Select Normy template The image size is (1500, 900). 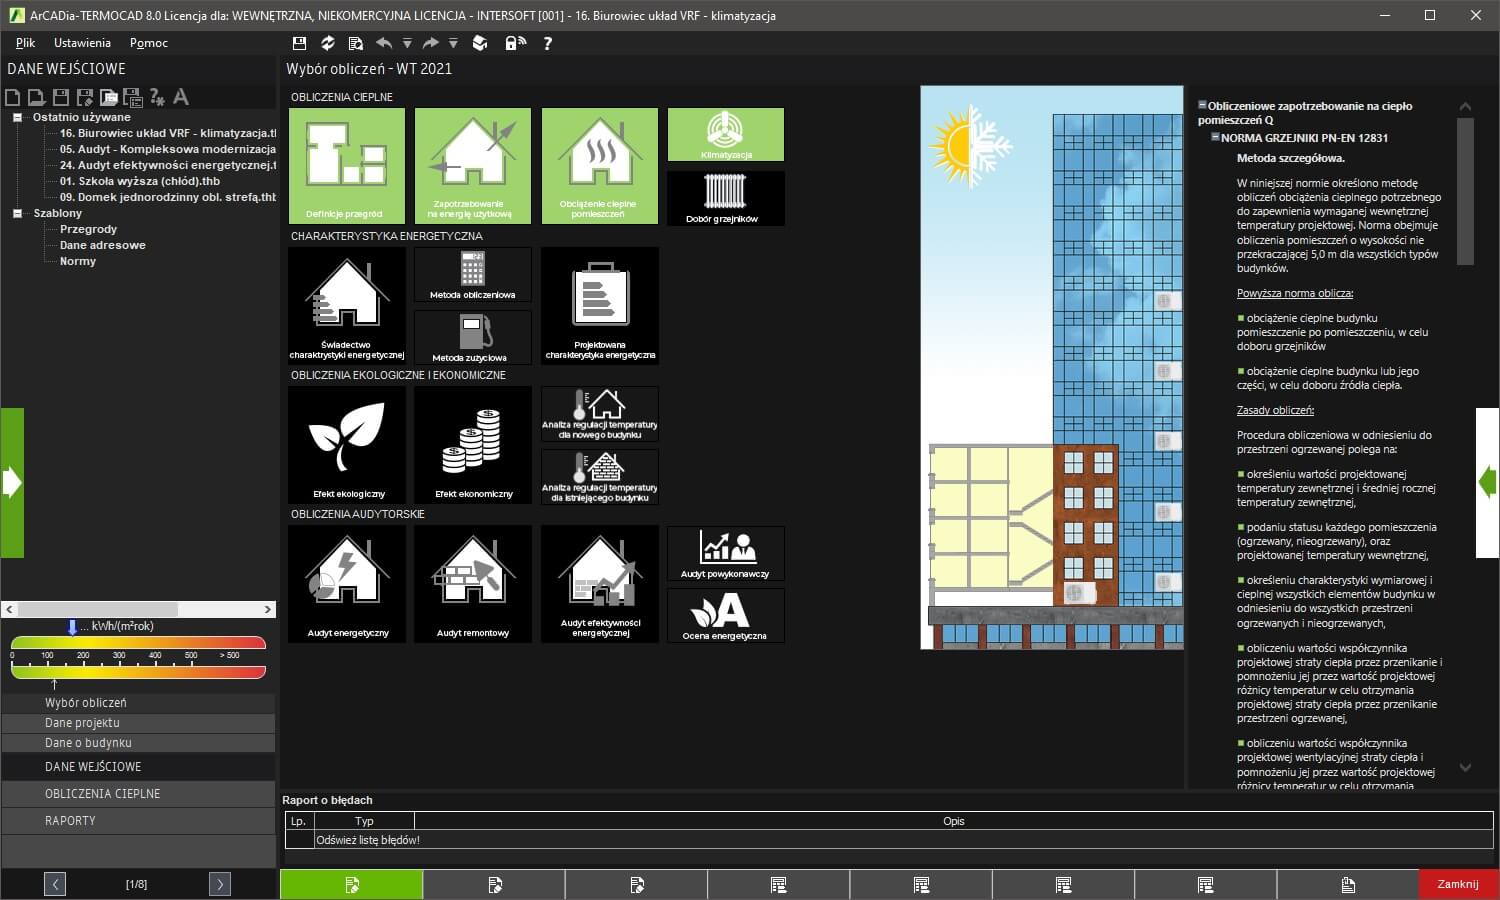tap(78, 261)
